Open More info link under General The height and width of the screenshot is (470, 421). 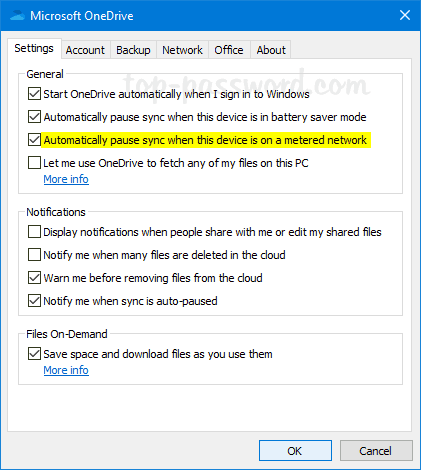pyautogui.click(x=66, y=179)
